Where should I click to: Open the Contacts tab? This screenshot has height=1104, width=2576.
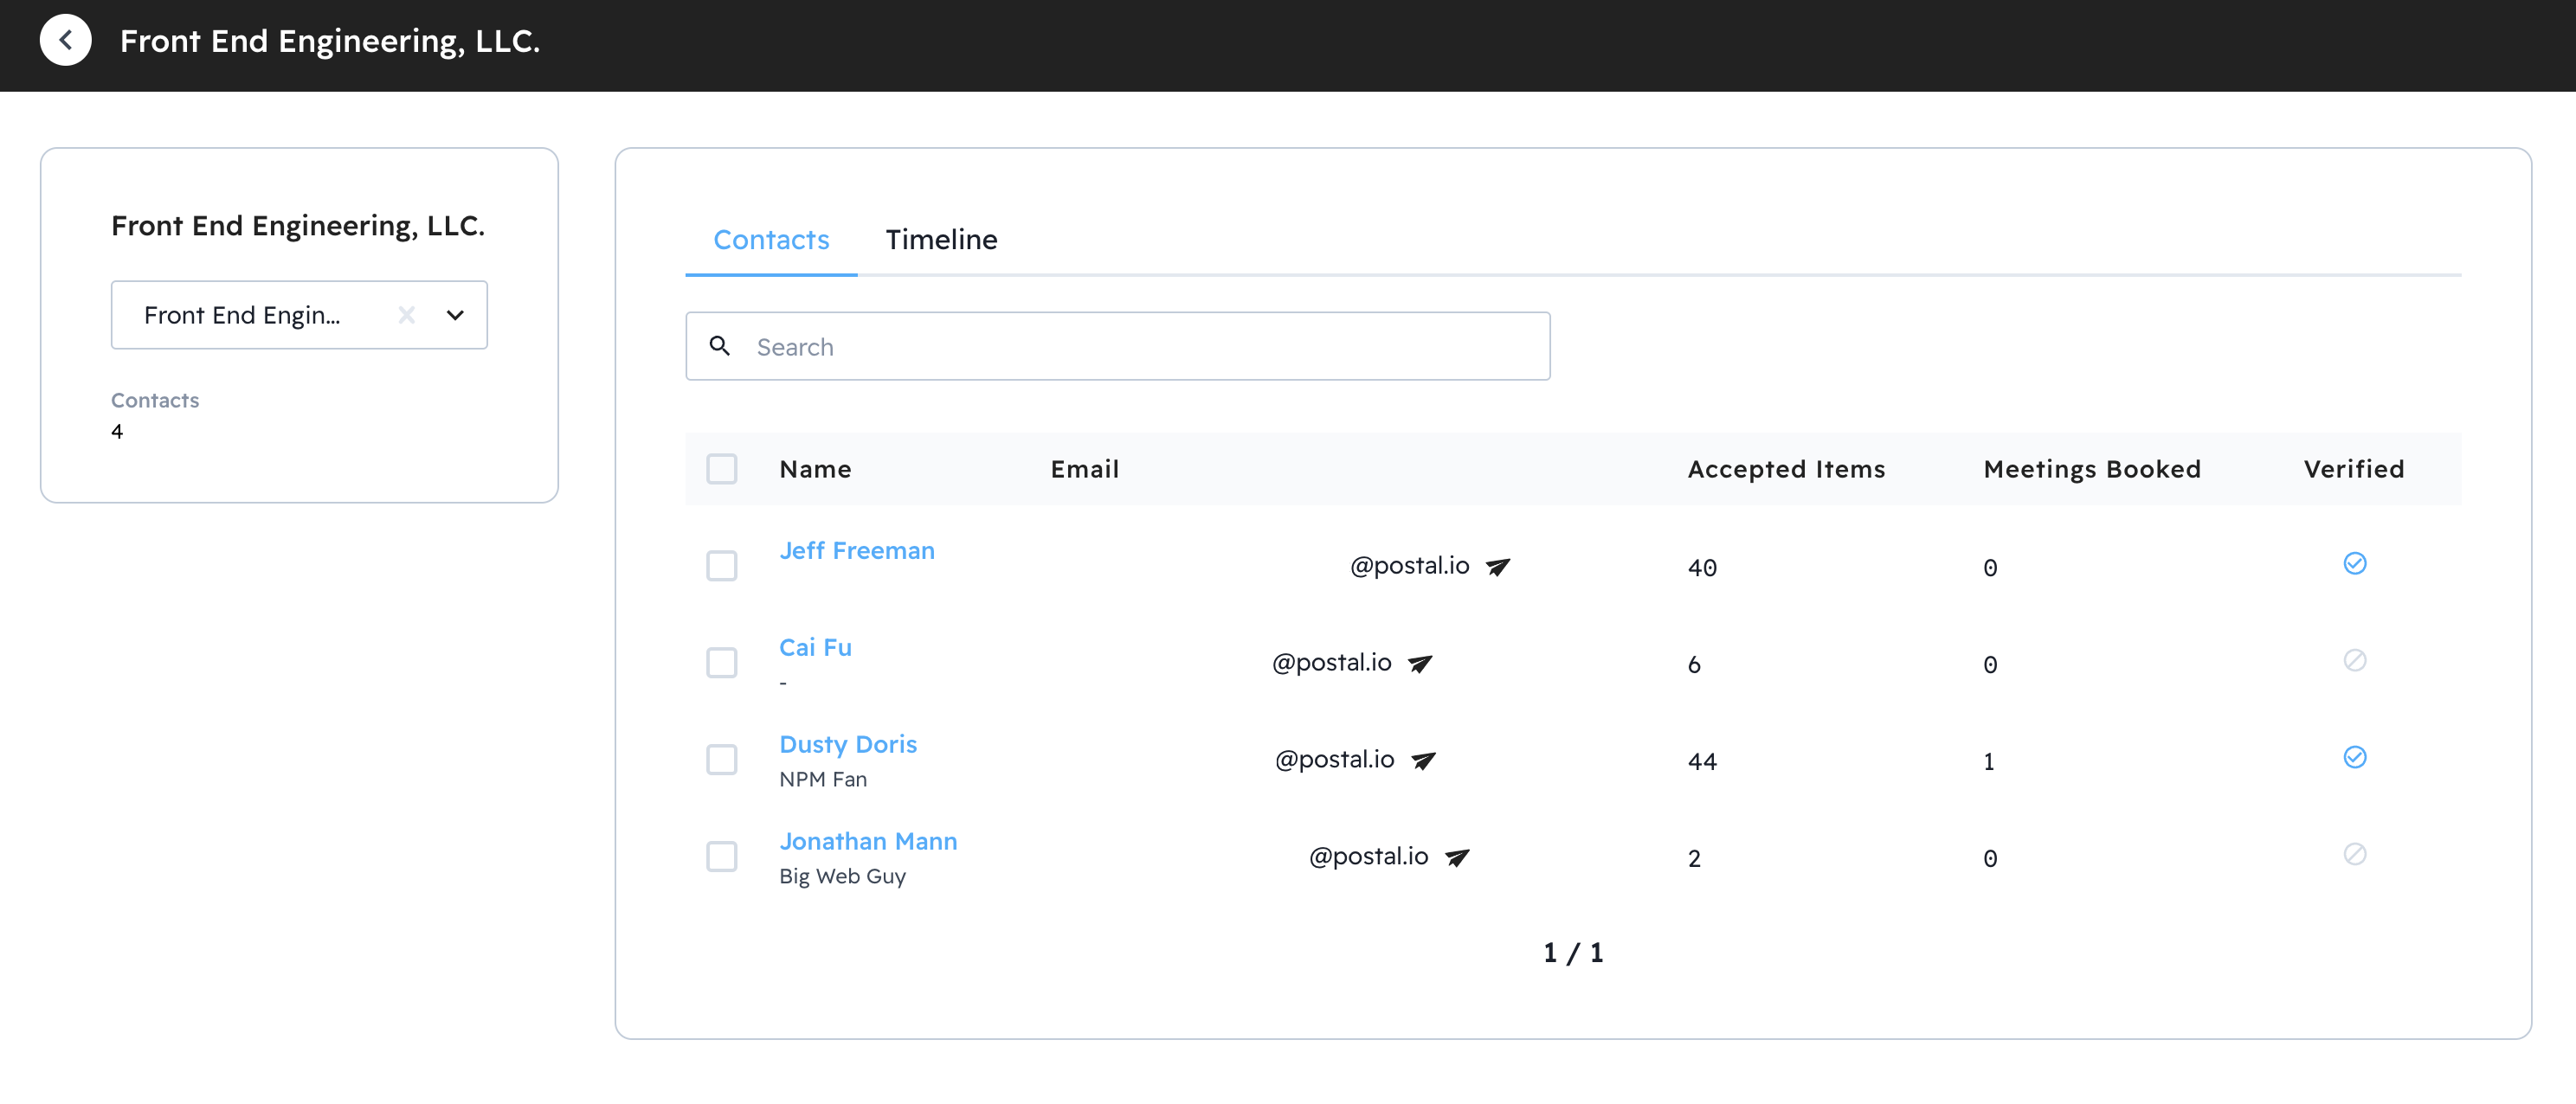point(771,240)
